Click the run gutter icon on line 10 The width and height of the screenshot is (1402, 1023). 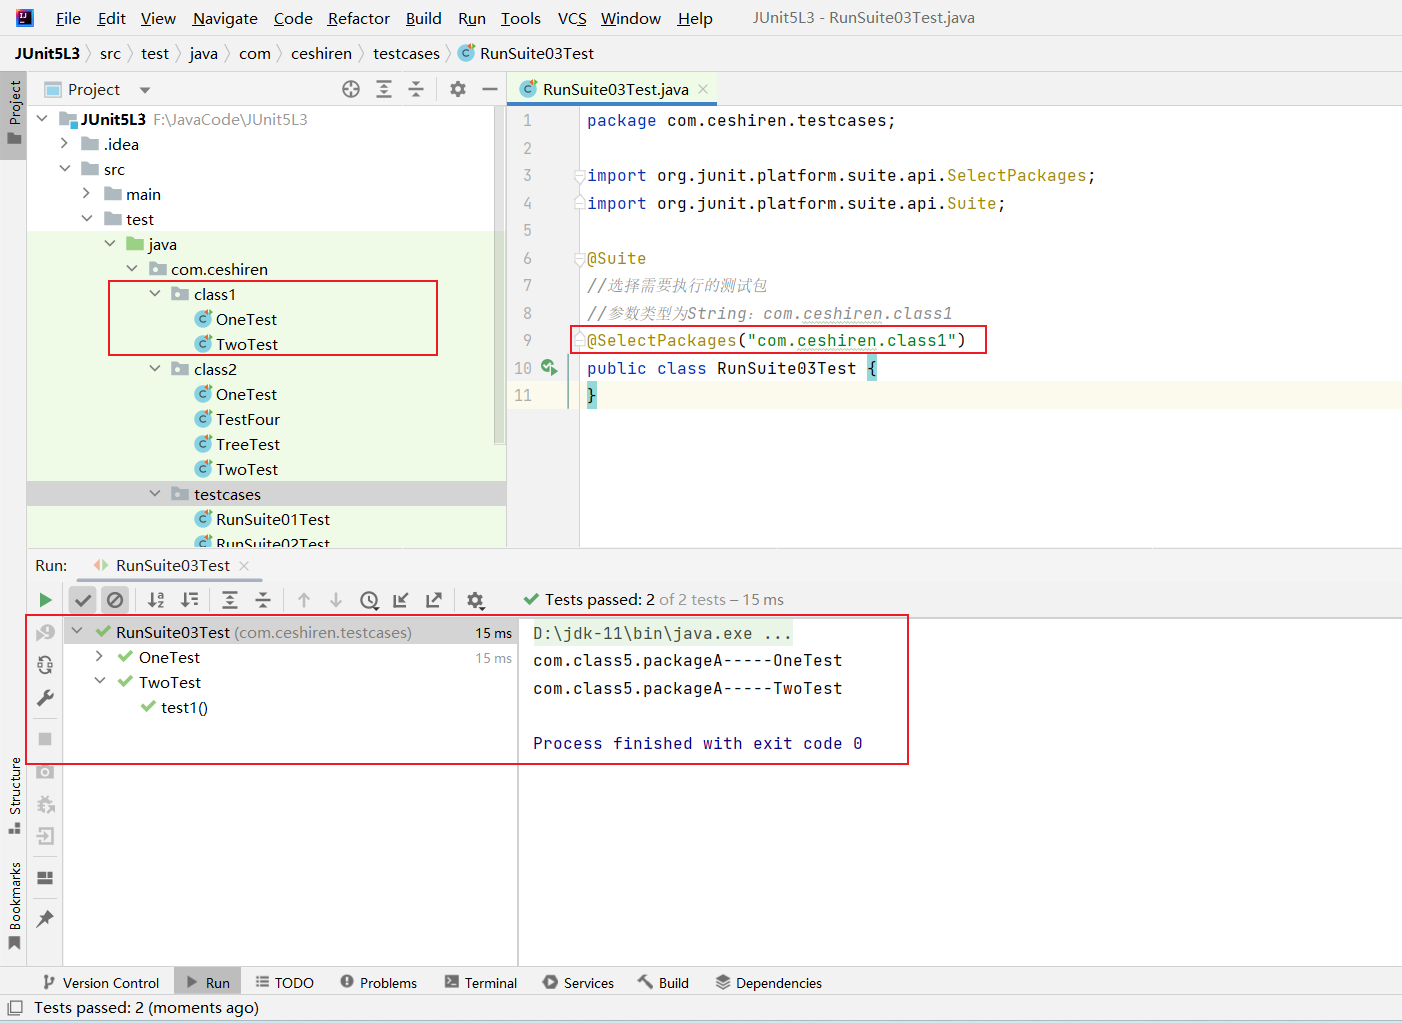(x=549, y=368)
